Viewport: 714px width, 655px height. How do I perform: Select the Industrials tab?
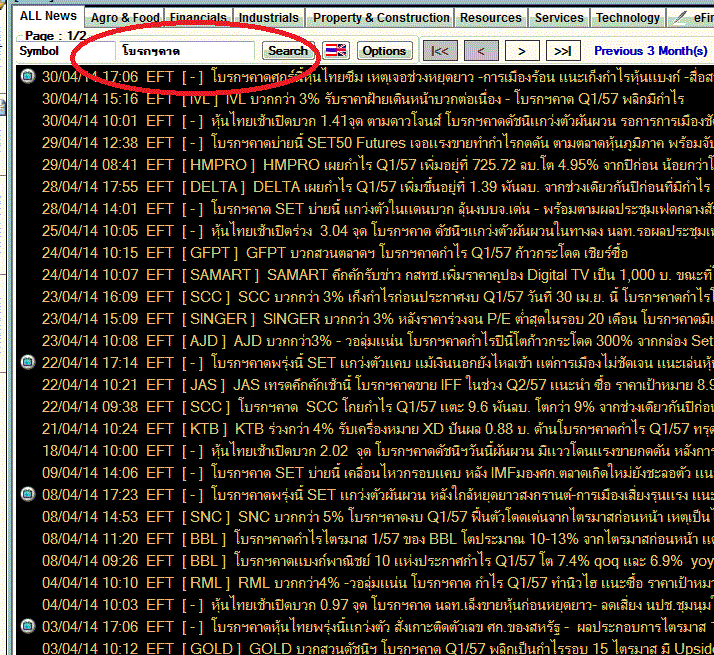pyautogui.click(x=269, y=18)
